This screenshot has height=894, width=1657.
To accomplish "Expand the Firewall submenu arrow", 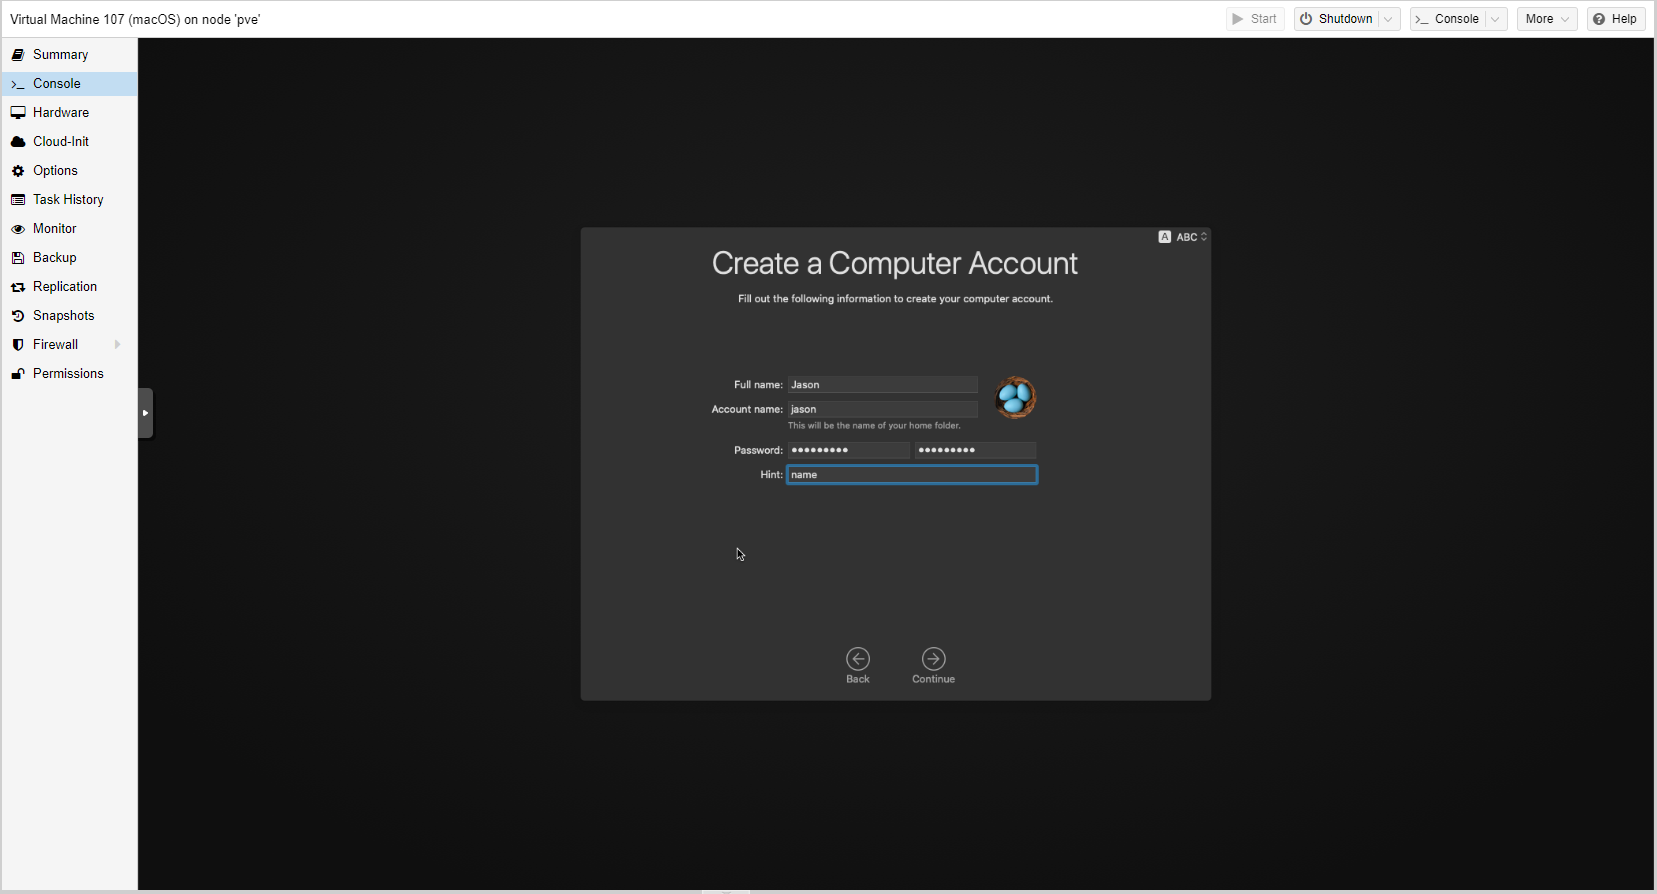I will coord(117,345).
